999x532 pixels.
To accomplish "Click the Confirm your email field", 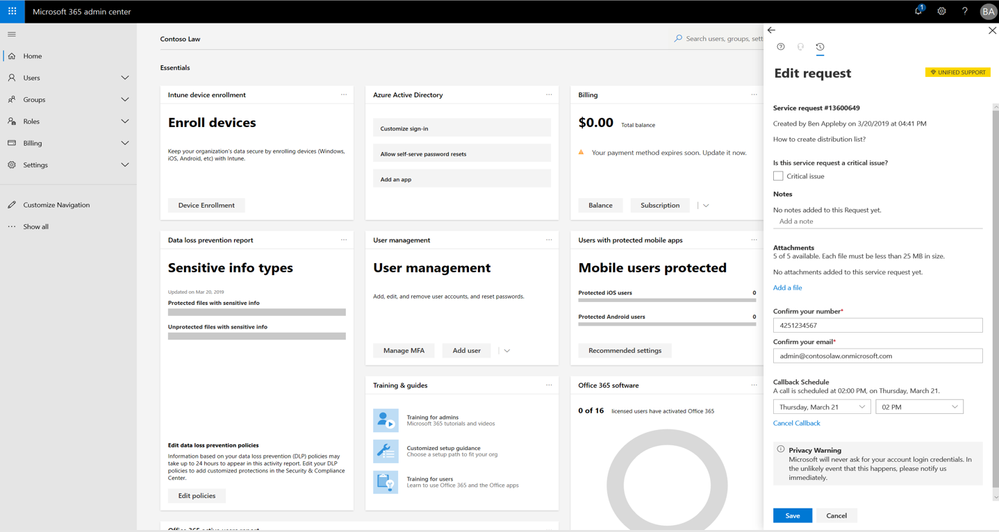I will point(878,356).
